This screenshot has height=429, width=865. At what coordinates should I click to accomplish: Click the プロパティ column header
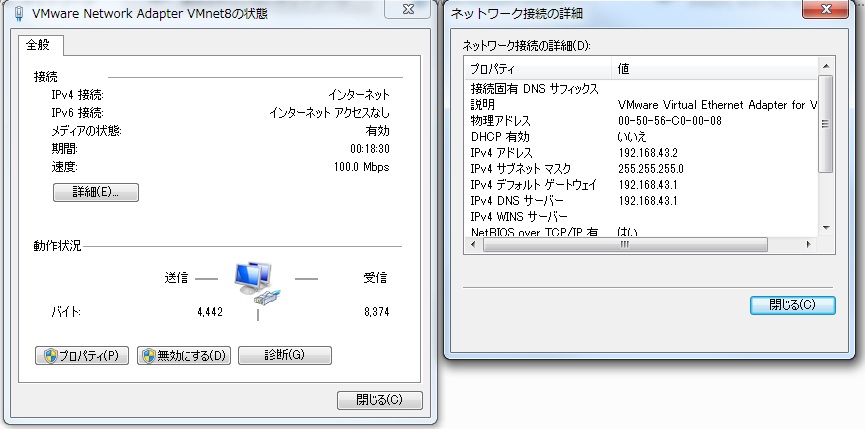[538, 69]
